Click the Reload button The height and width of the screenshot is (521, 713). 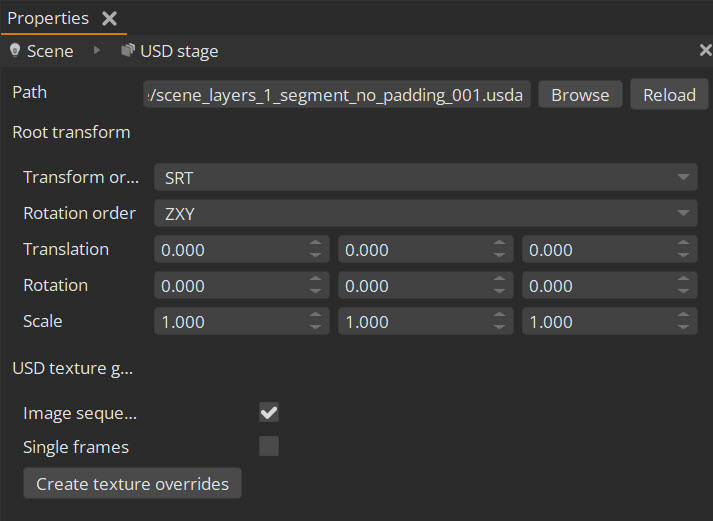[669, 94]
